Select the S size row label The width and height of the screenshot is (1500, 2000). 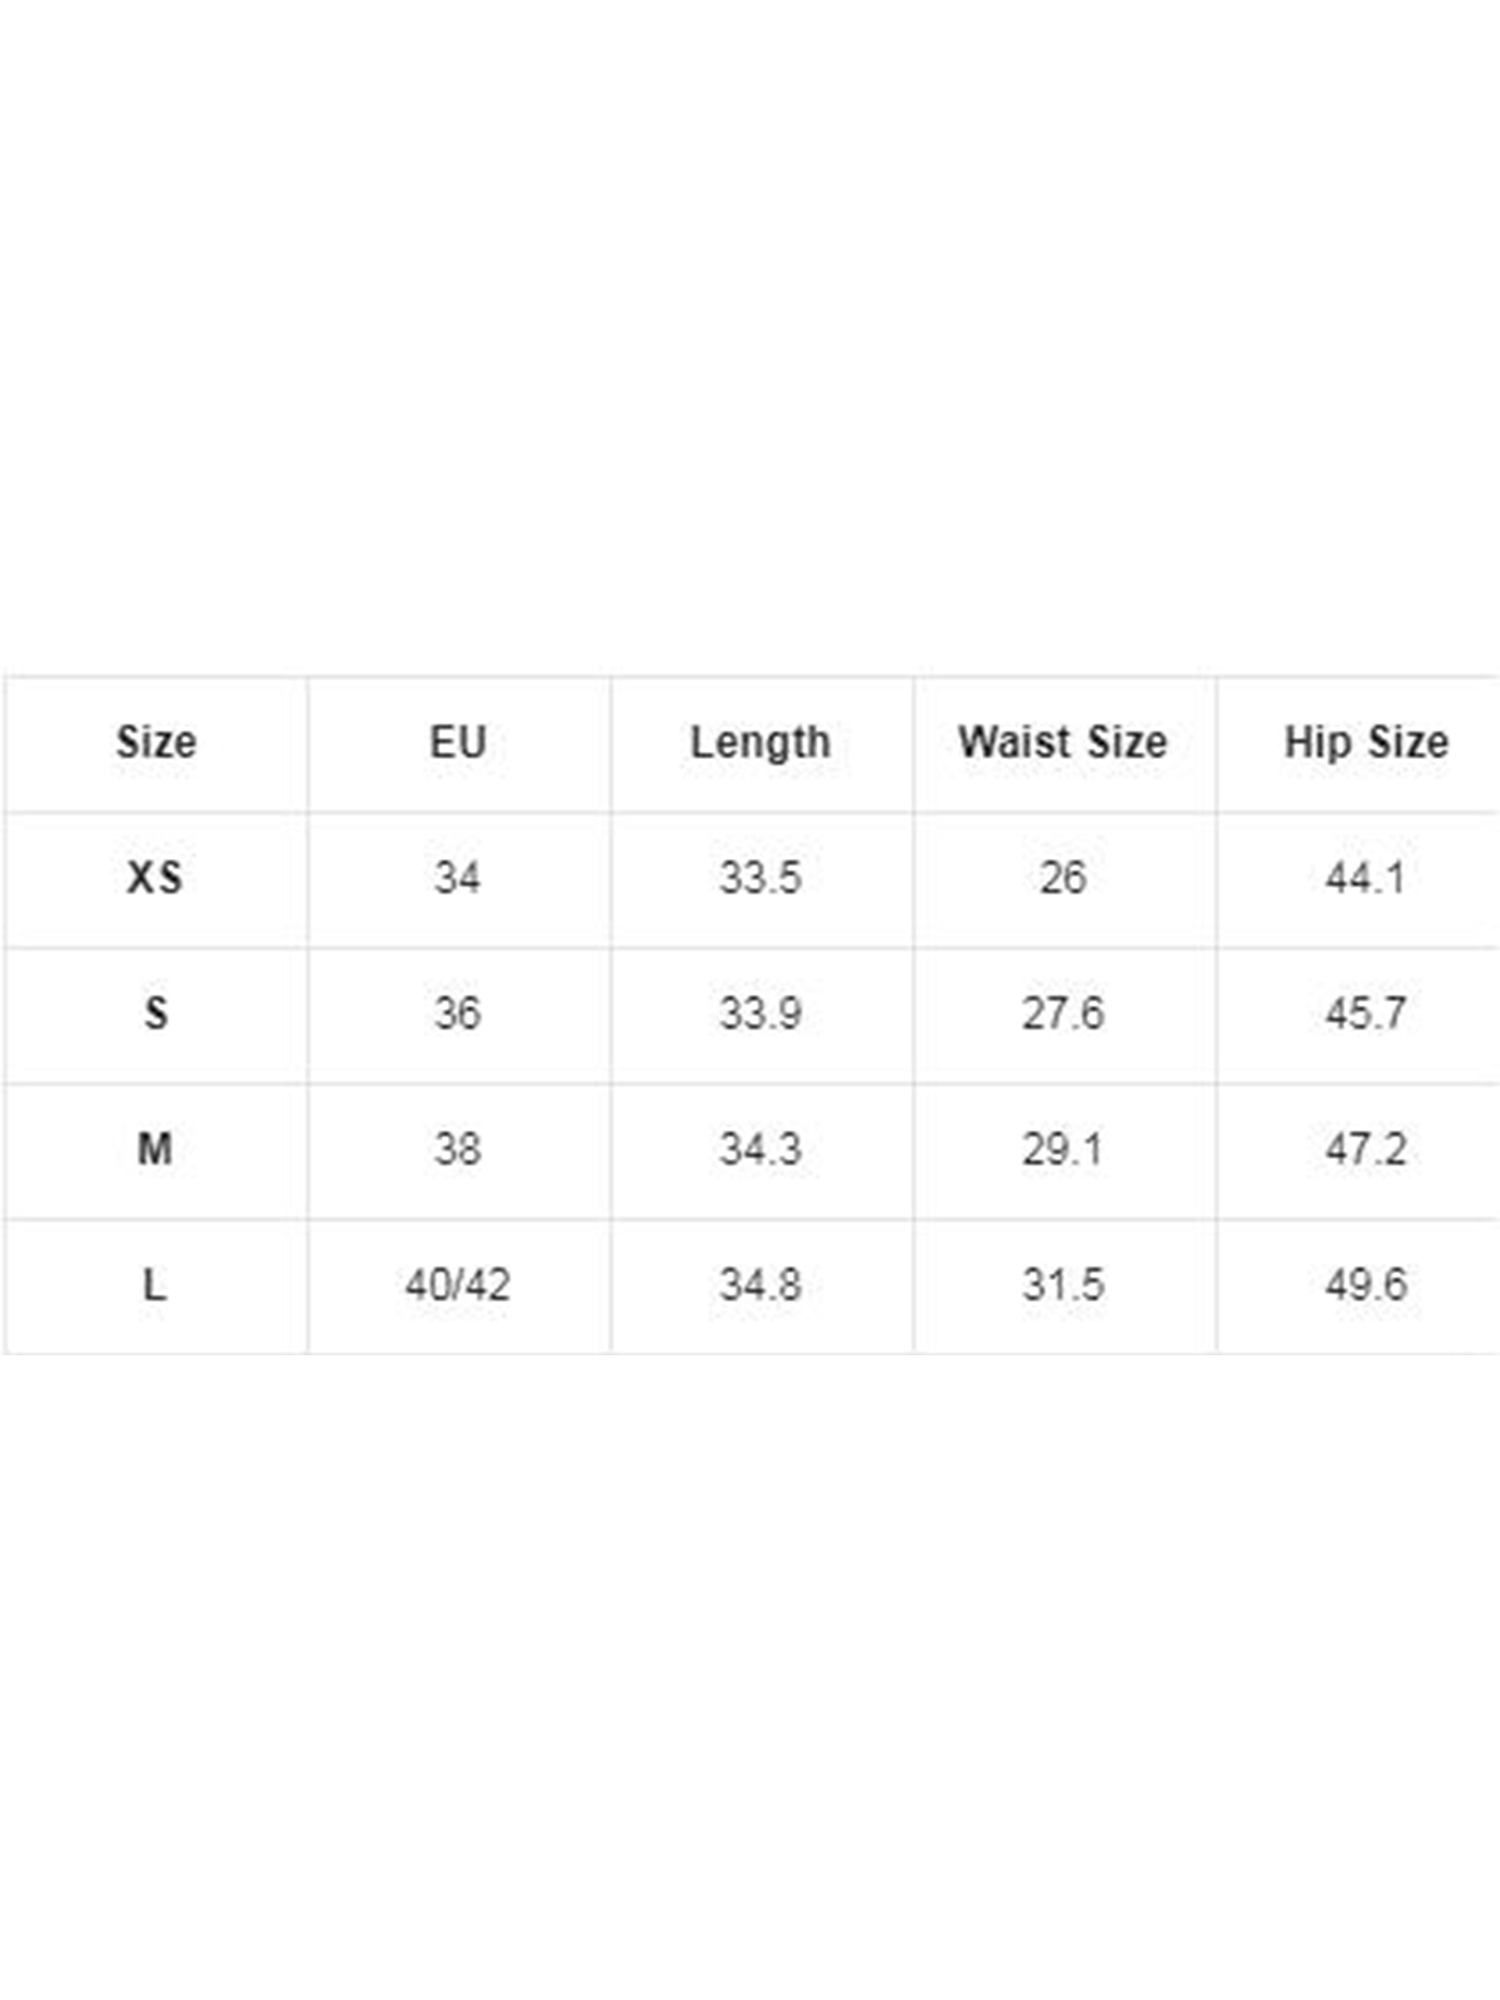[156, 1014]
